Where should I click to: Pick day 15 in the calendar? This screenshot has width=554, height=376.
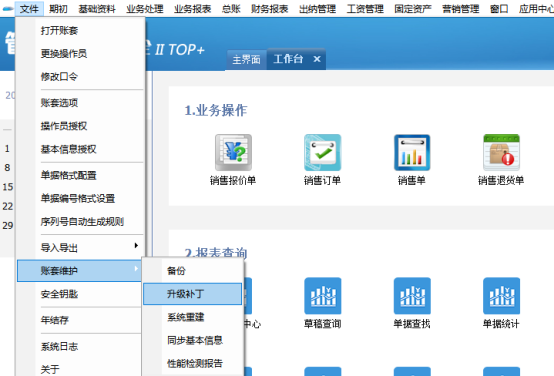pyautogui.click(x=8, y=187)
